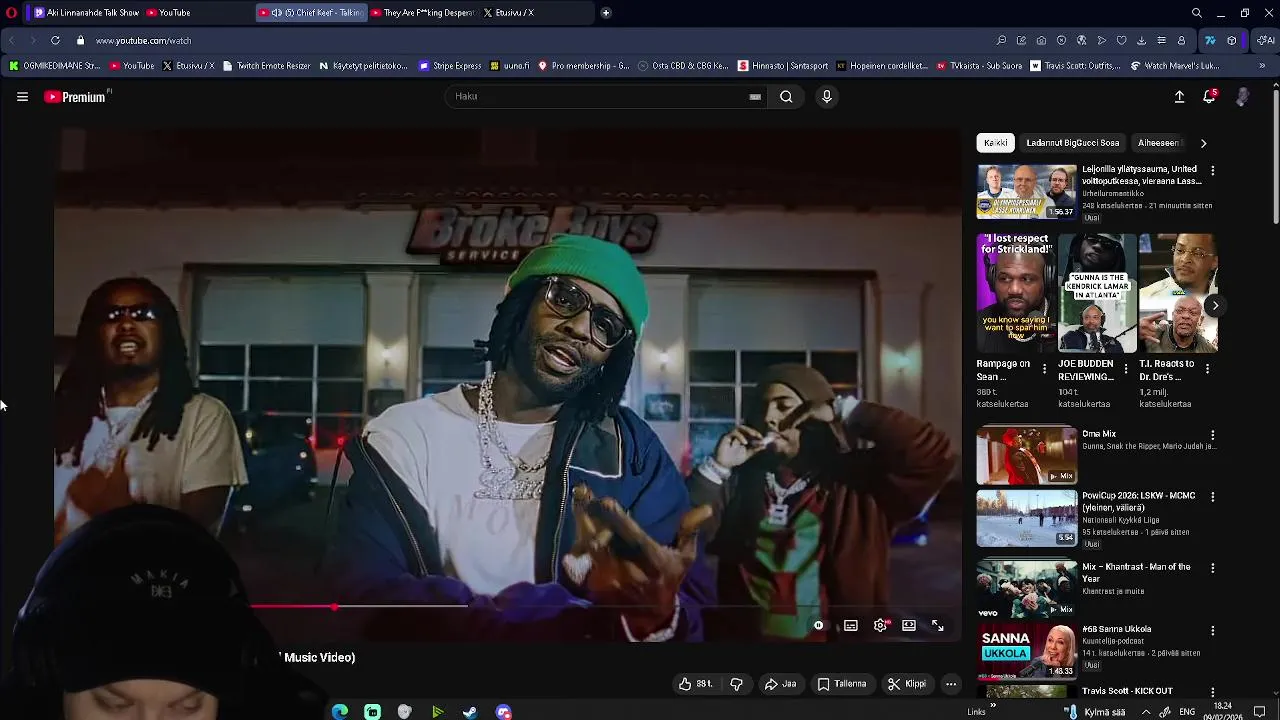Viewport: 1280px width, 720px height.
Task: Open options menu for Oma Mix
Action: point(1212,436)
